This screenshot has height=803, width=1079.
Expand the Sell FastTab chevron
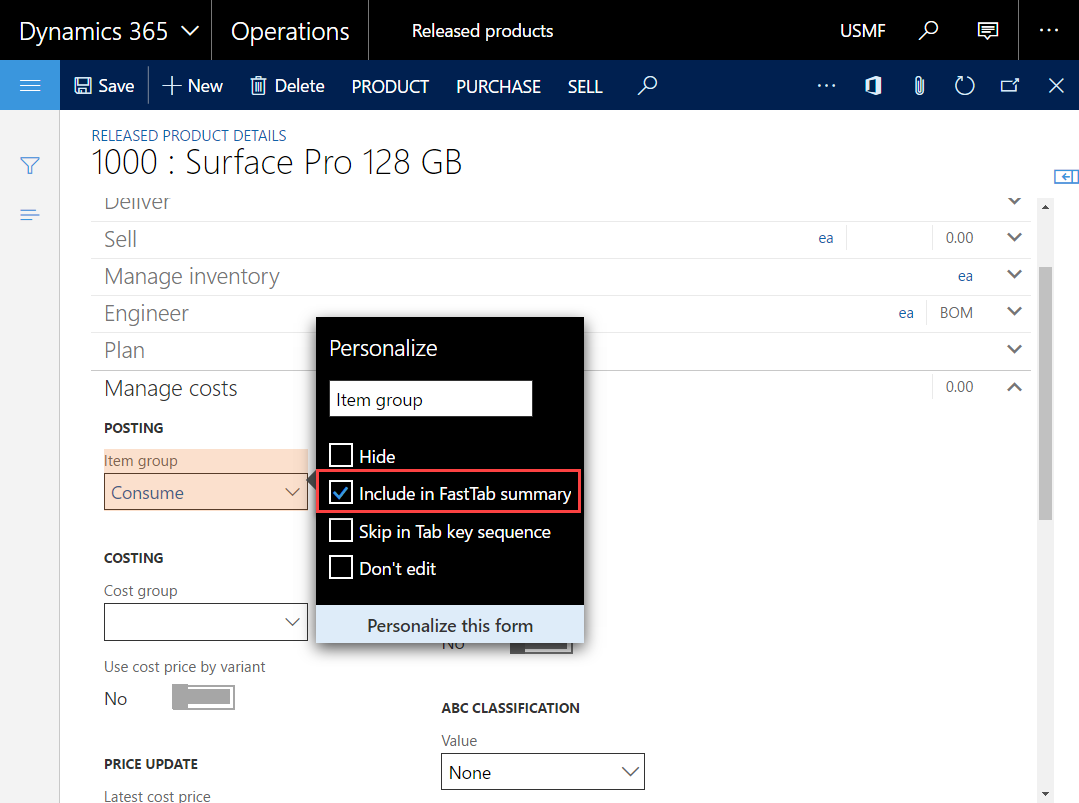click(1014, 238)
